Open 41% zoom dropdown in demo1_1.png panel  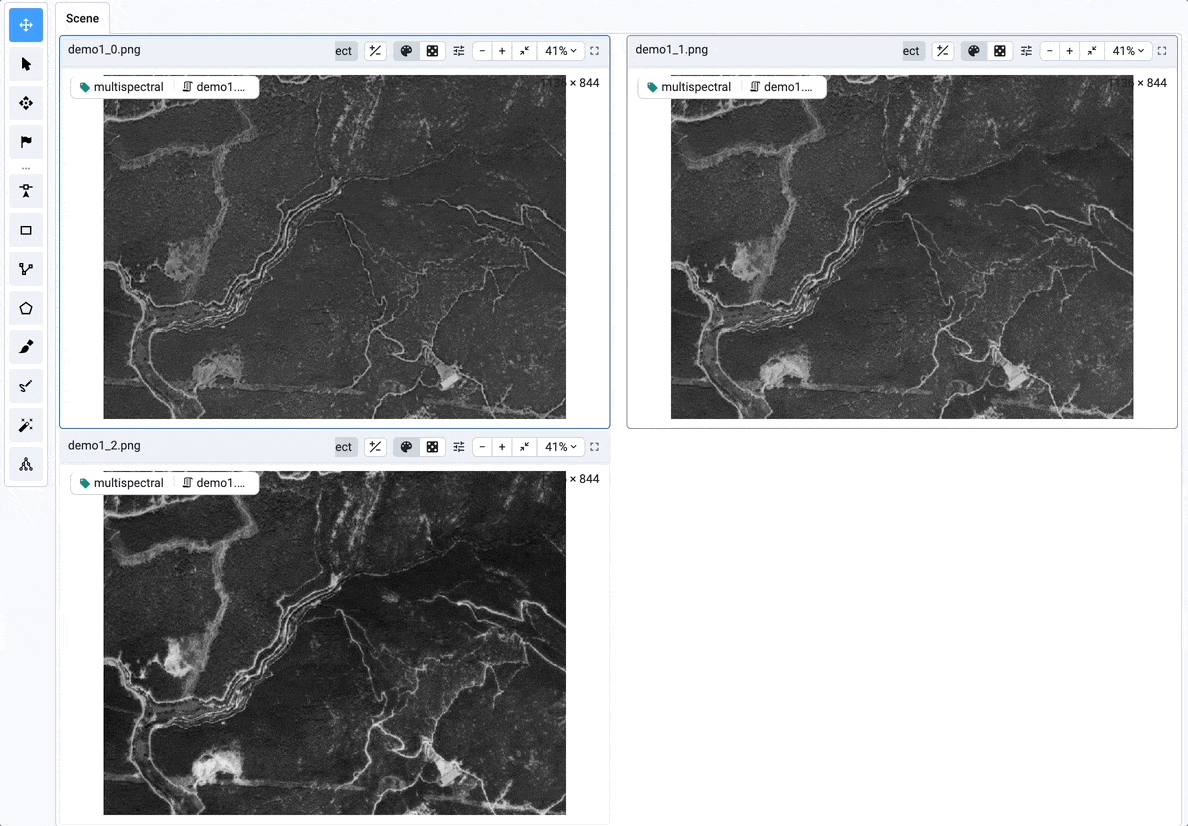click(x=1127, y=51)
